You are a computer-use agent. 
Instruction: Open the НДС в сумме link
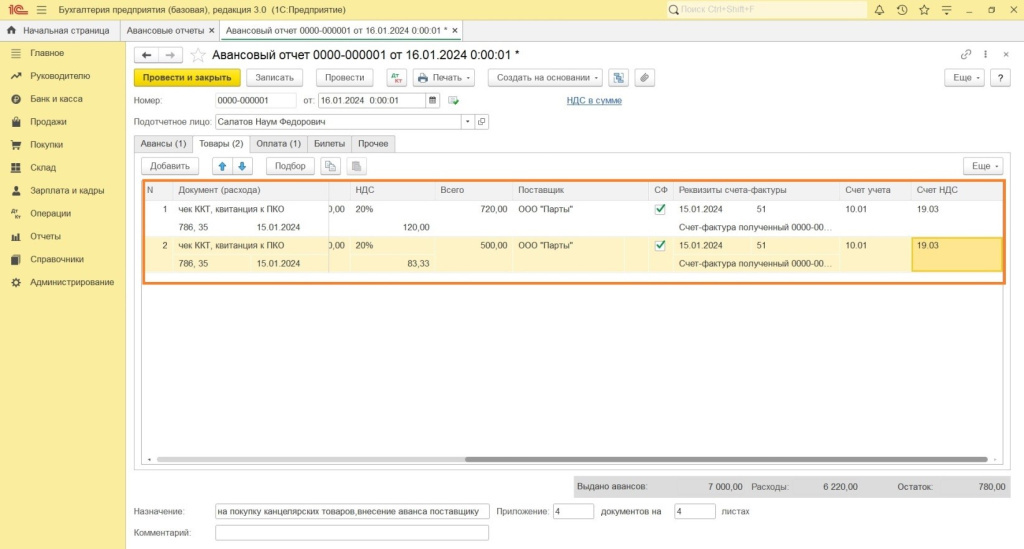594,100
